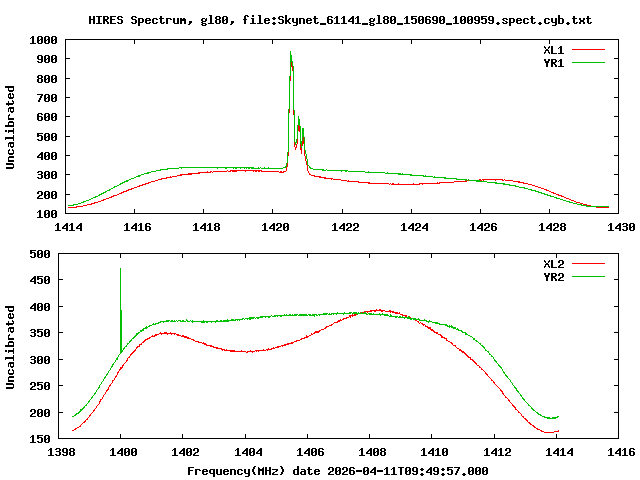The image size is (640, 480).
Task: Click the 250 y-axis tick label
Action: (40, 386)
